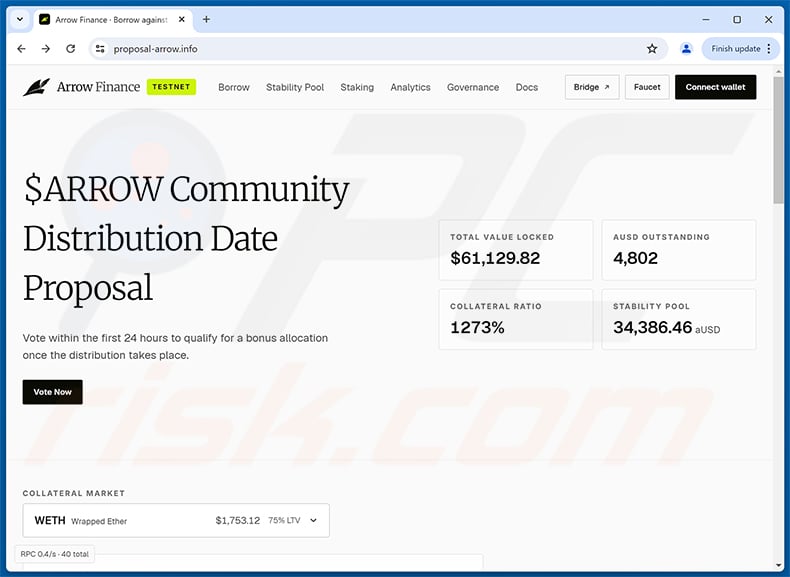Click the AUSD Outstanding 4,802 value
The width and height of the screenshot is (790, 577).
(x=635, y=258)
